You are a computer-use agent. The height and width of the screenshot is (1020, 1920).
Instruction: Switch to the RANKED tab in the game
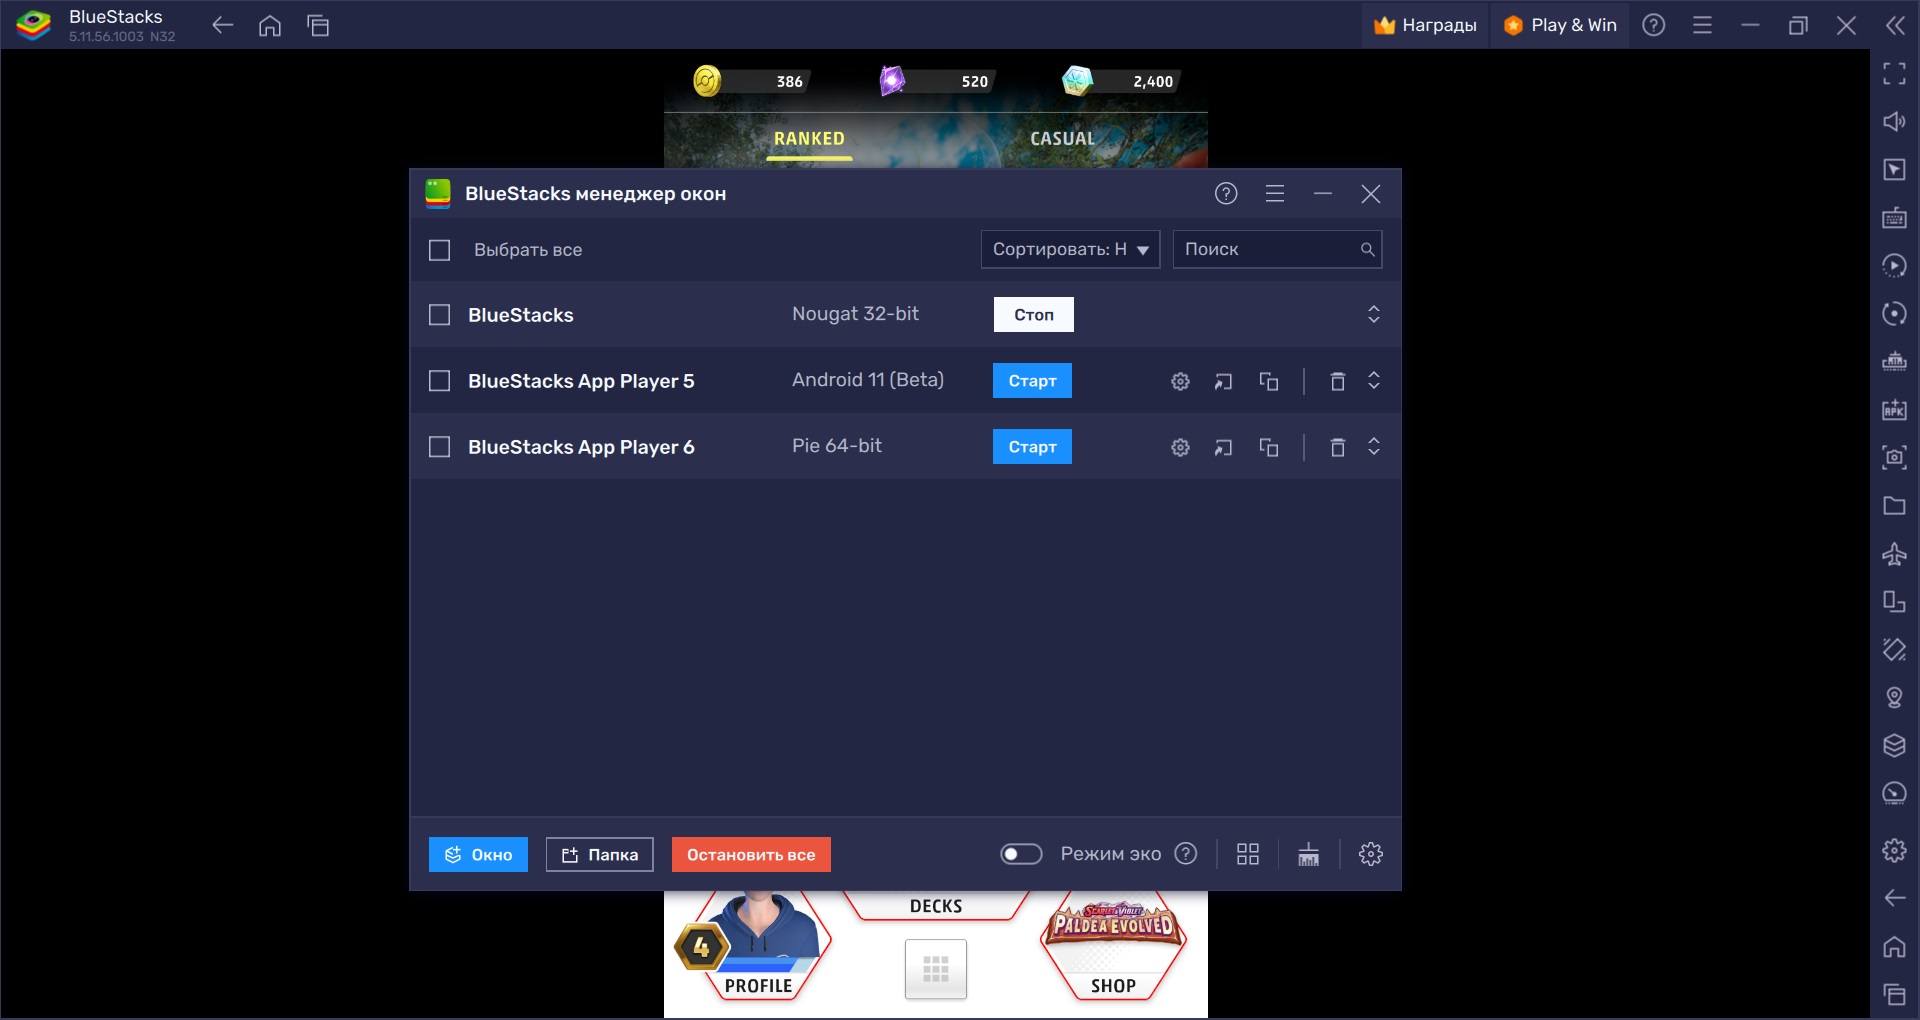[809, 139]
